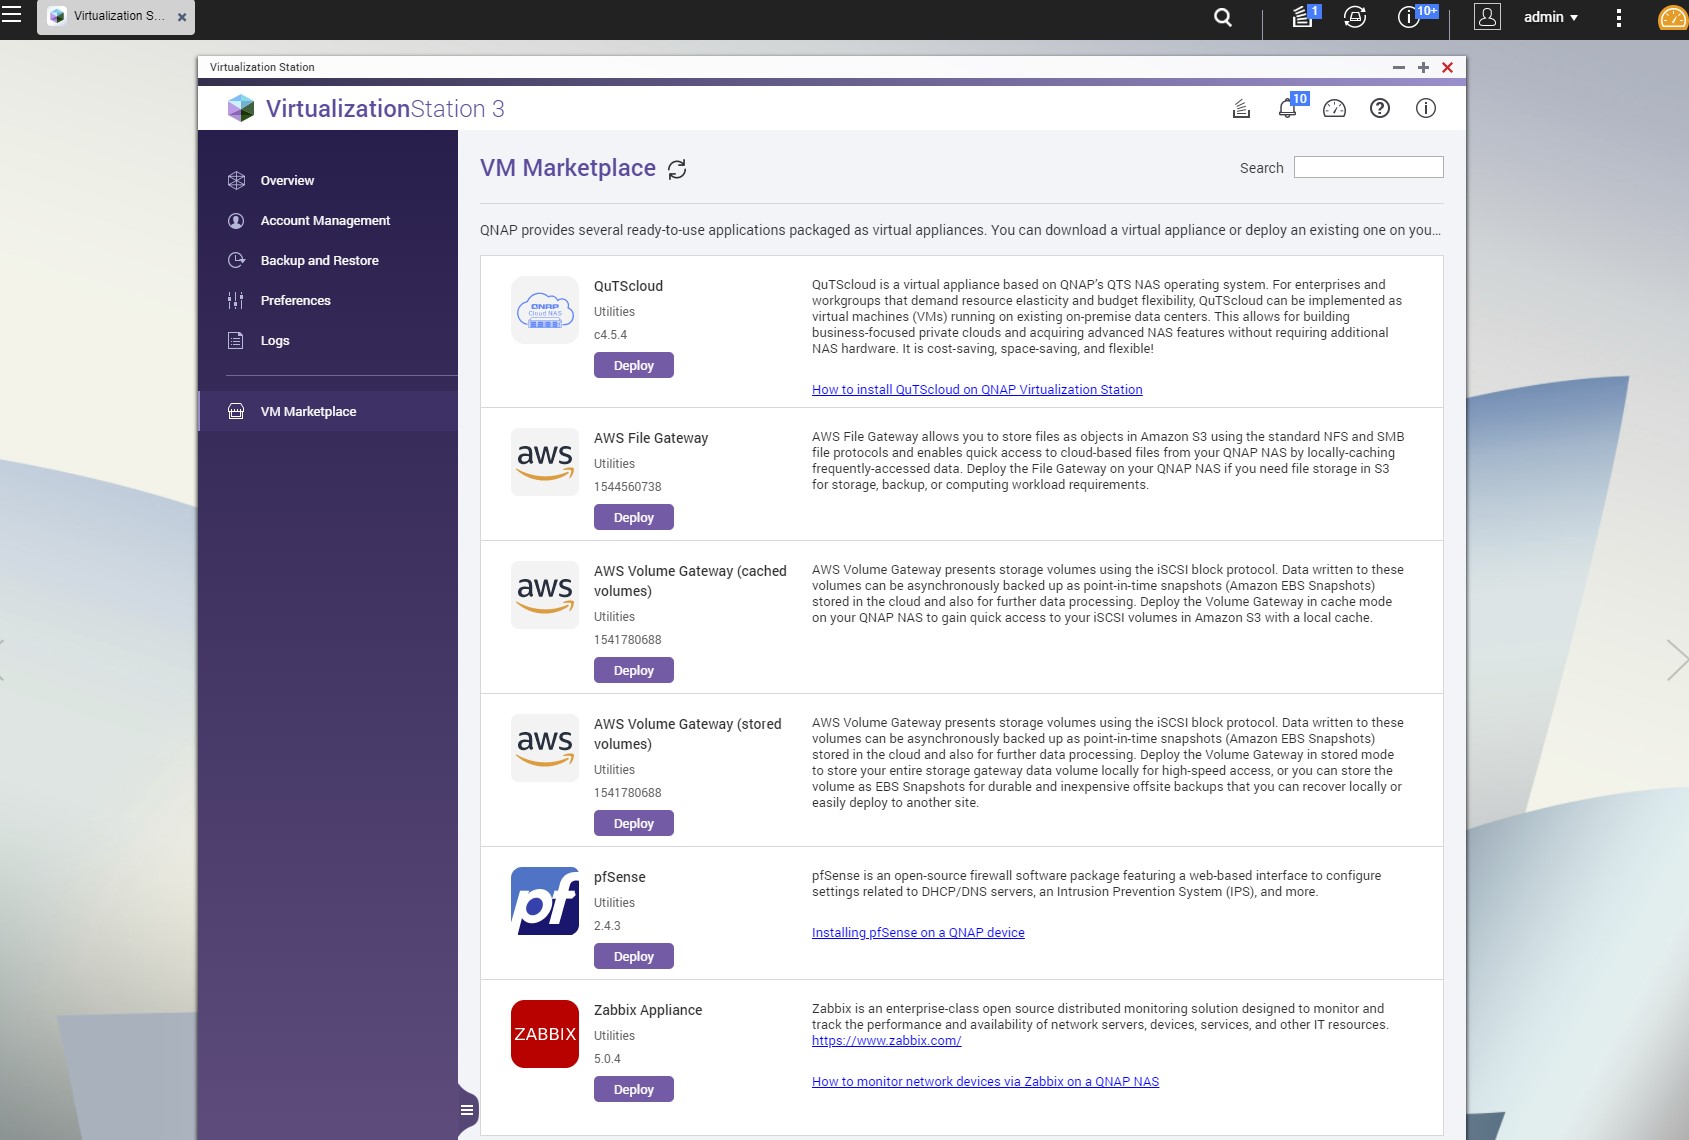The image size is (1689, 1140).
Task: Open the QuTScloud installation guide link
Action: [976, 390]
